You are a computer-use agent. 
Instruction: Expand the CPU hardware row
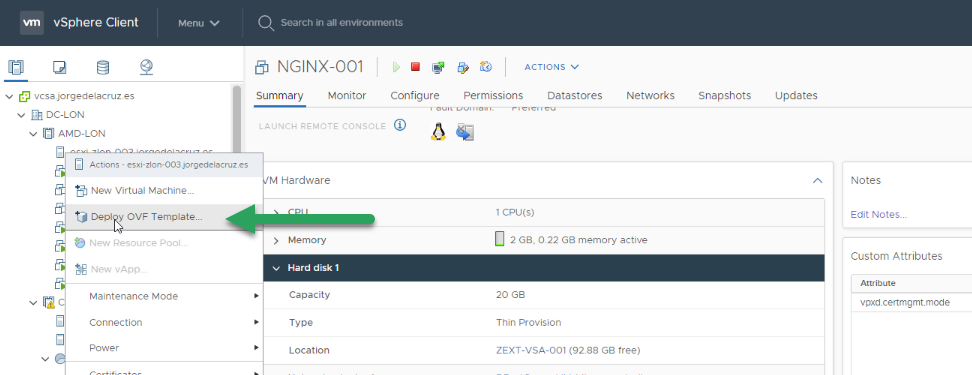coord(276,213)
